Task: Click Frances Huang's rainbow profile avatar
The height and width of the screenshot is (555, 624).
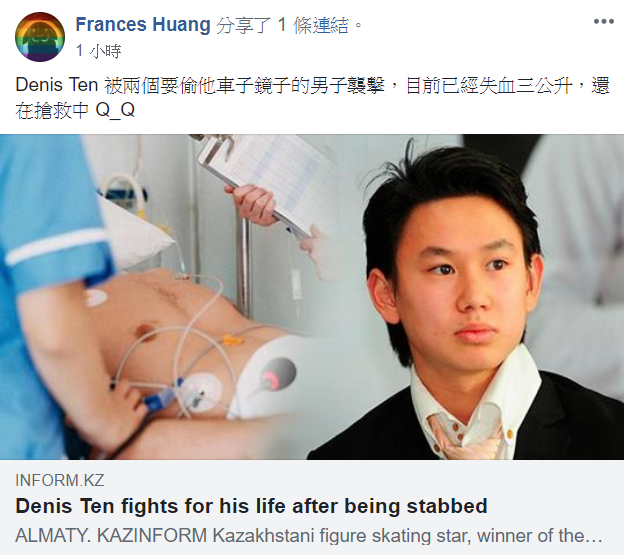Action: [40, 37]
